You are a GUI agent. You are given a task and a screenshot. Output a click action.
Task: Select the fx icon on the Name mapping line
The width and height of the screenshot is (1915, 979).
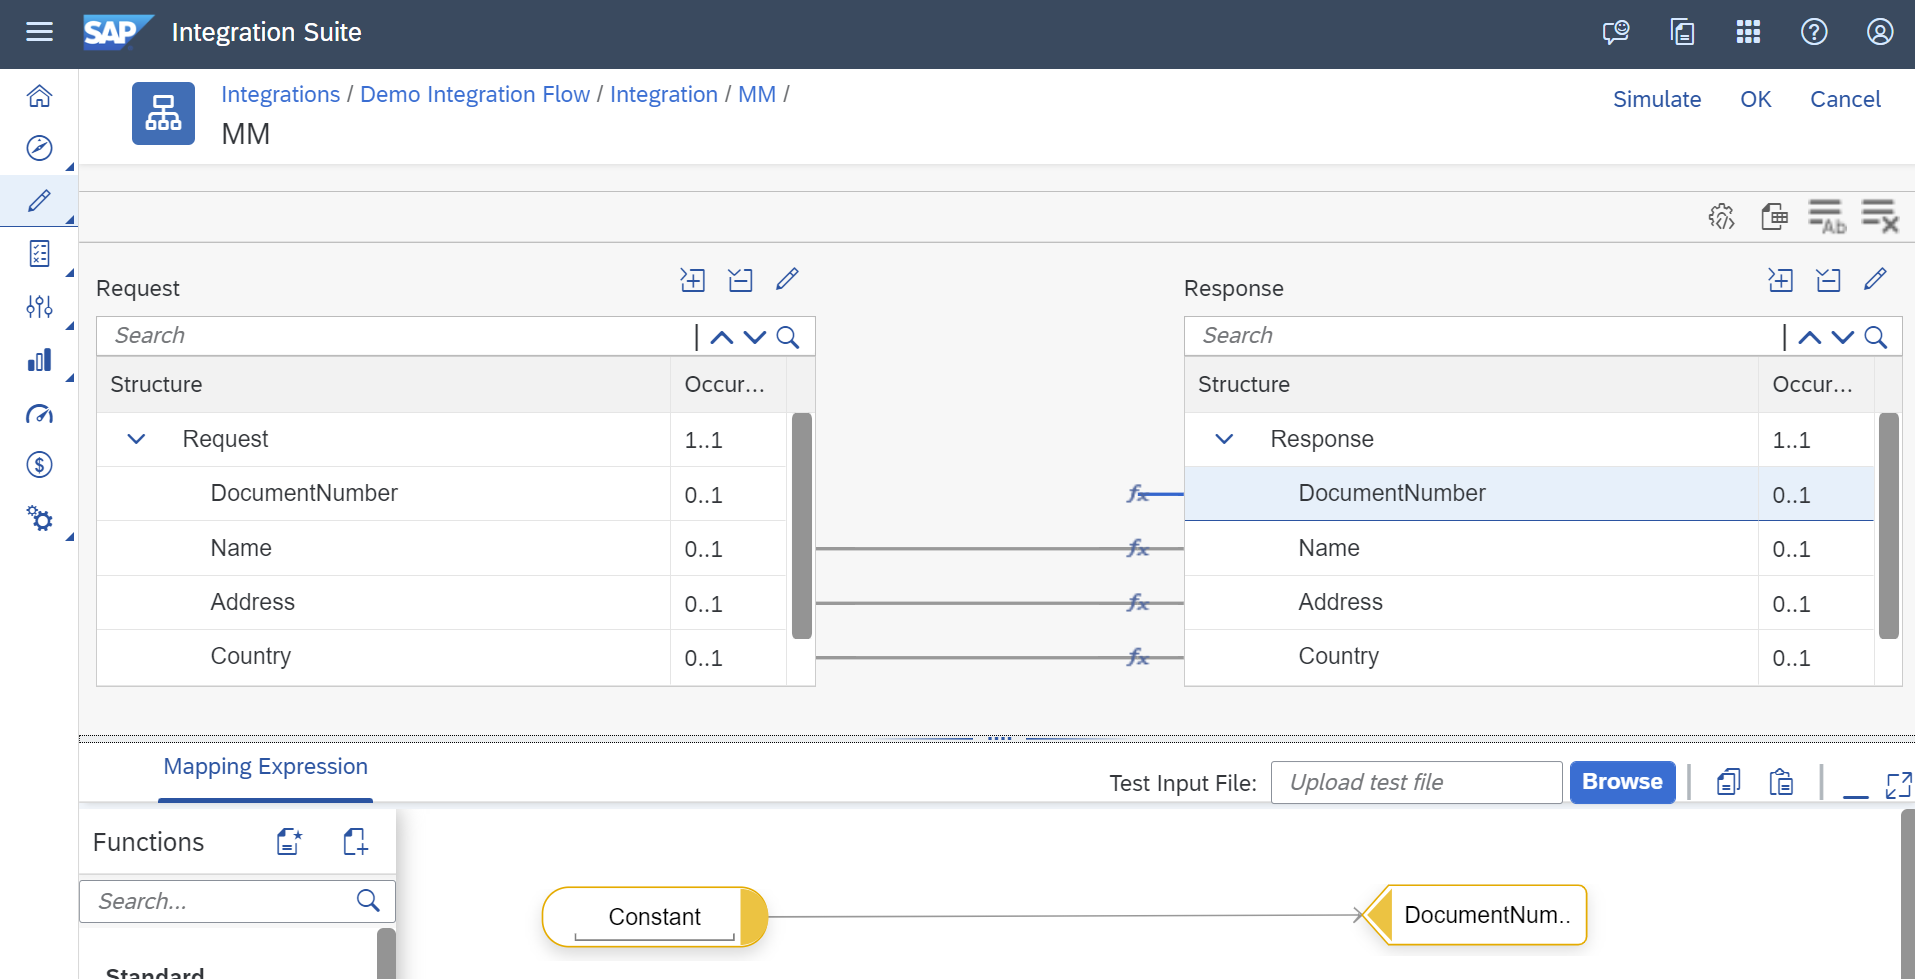[x=1138, y=548]
